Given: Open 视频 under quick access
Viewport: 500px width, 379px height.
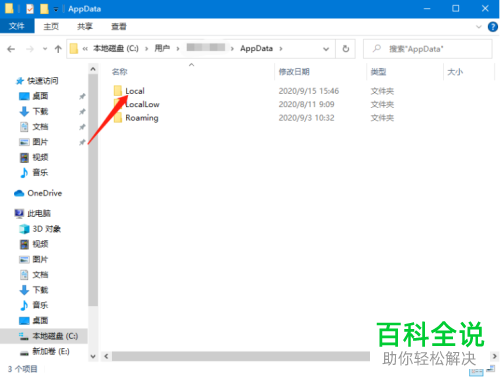Looking at the screenshot, I should tap(40, 157).
